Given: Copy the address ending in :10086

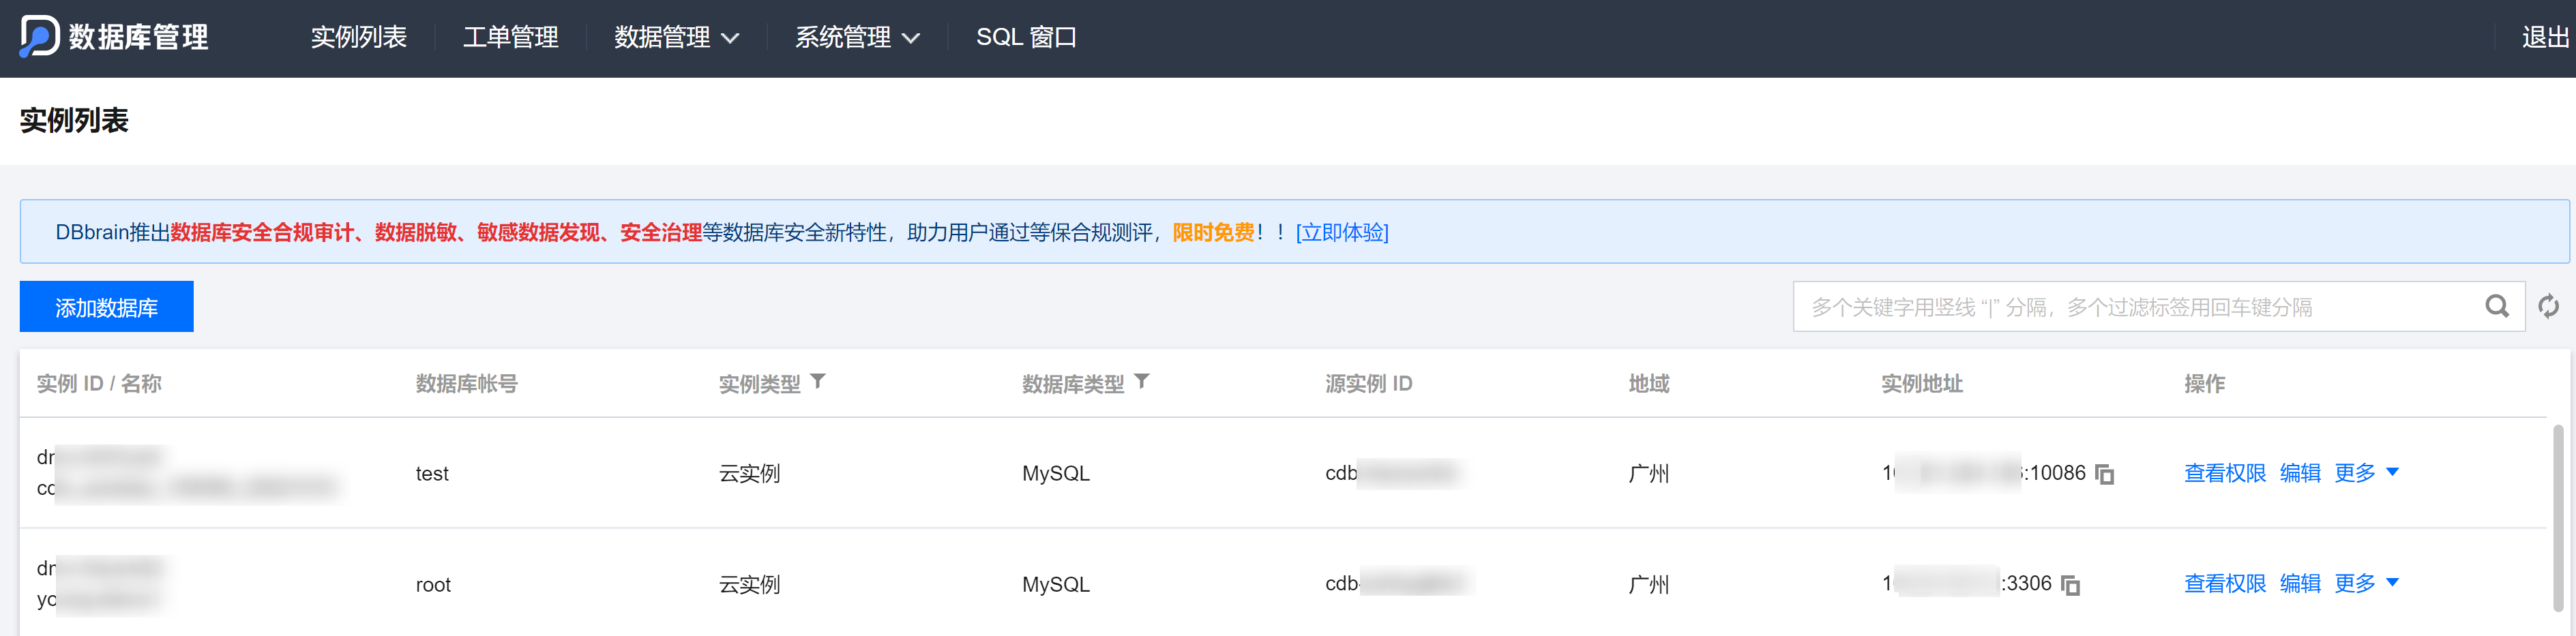Looking at the screenshot, I should coord(2105,474).
